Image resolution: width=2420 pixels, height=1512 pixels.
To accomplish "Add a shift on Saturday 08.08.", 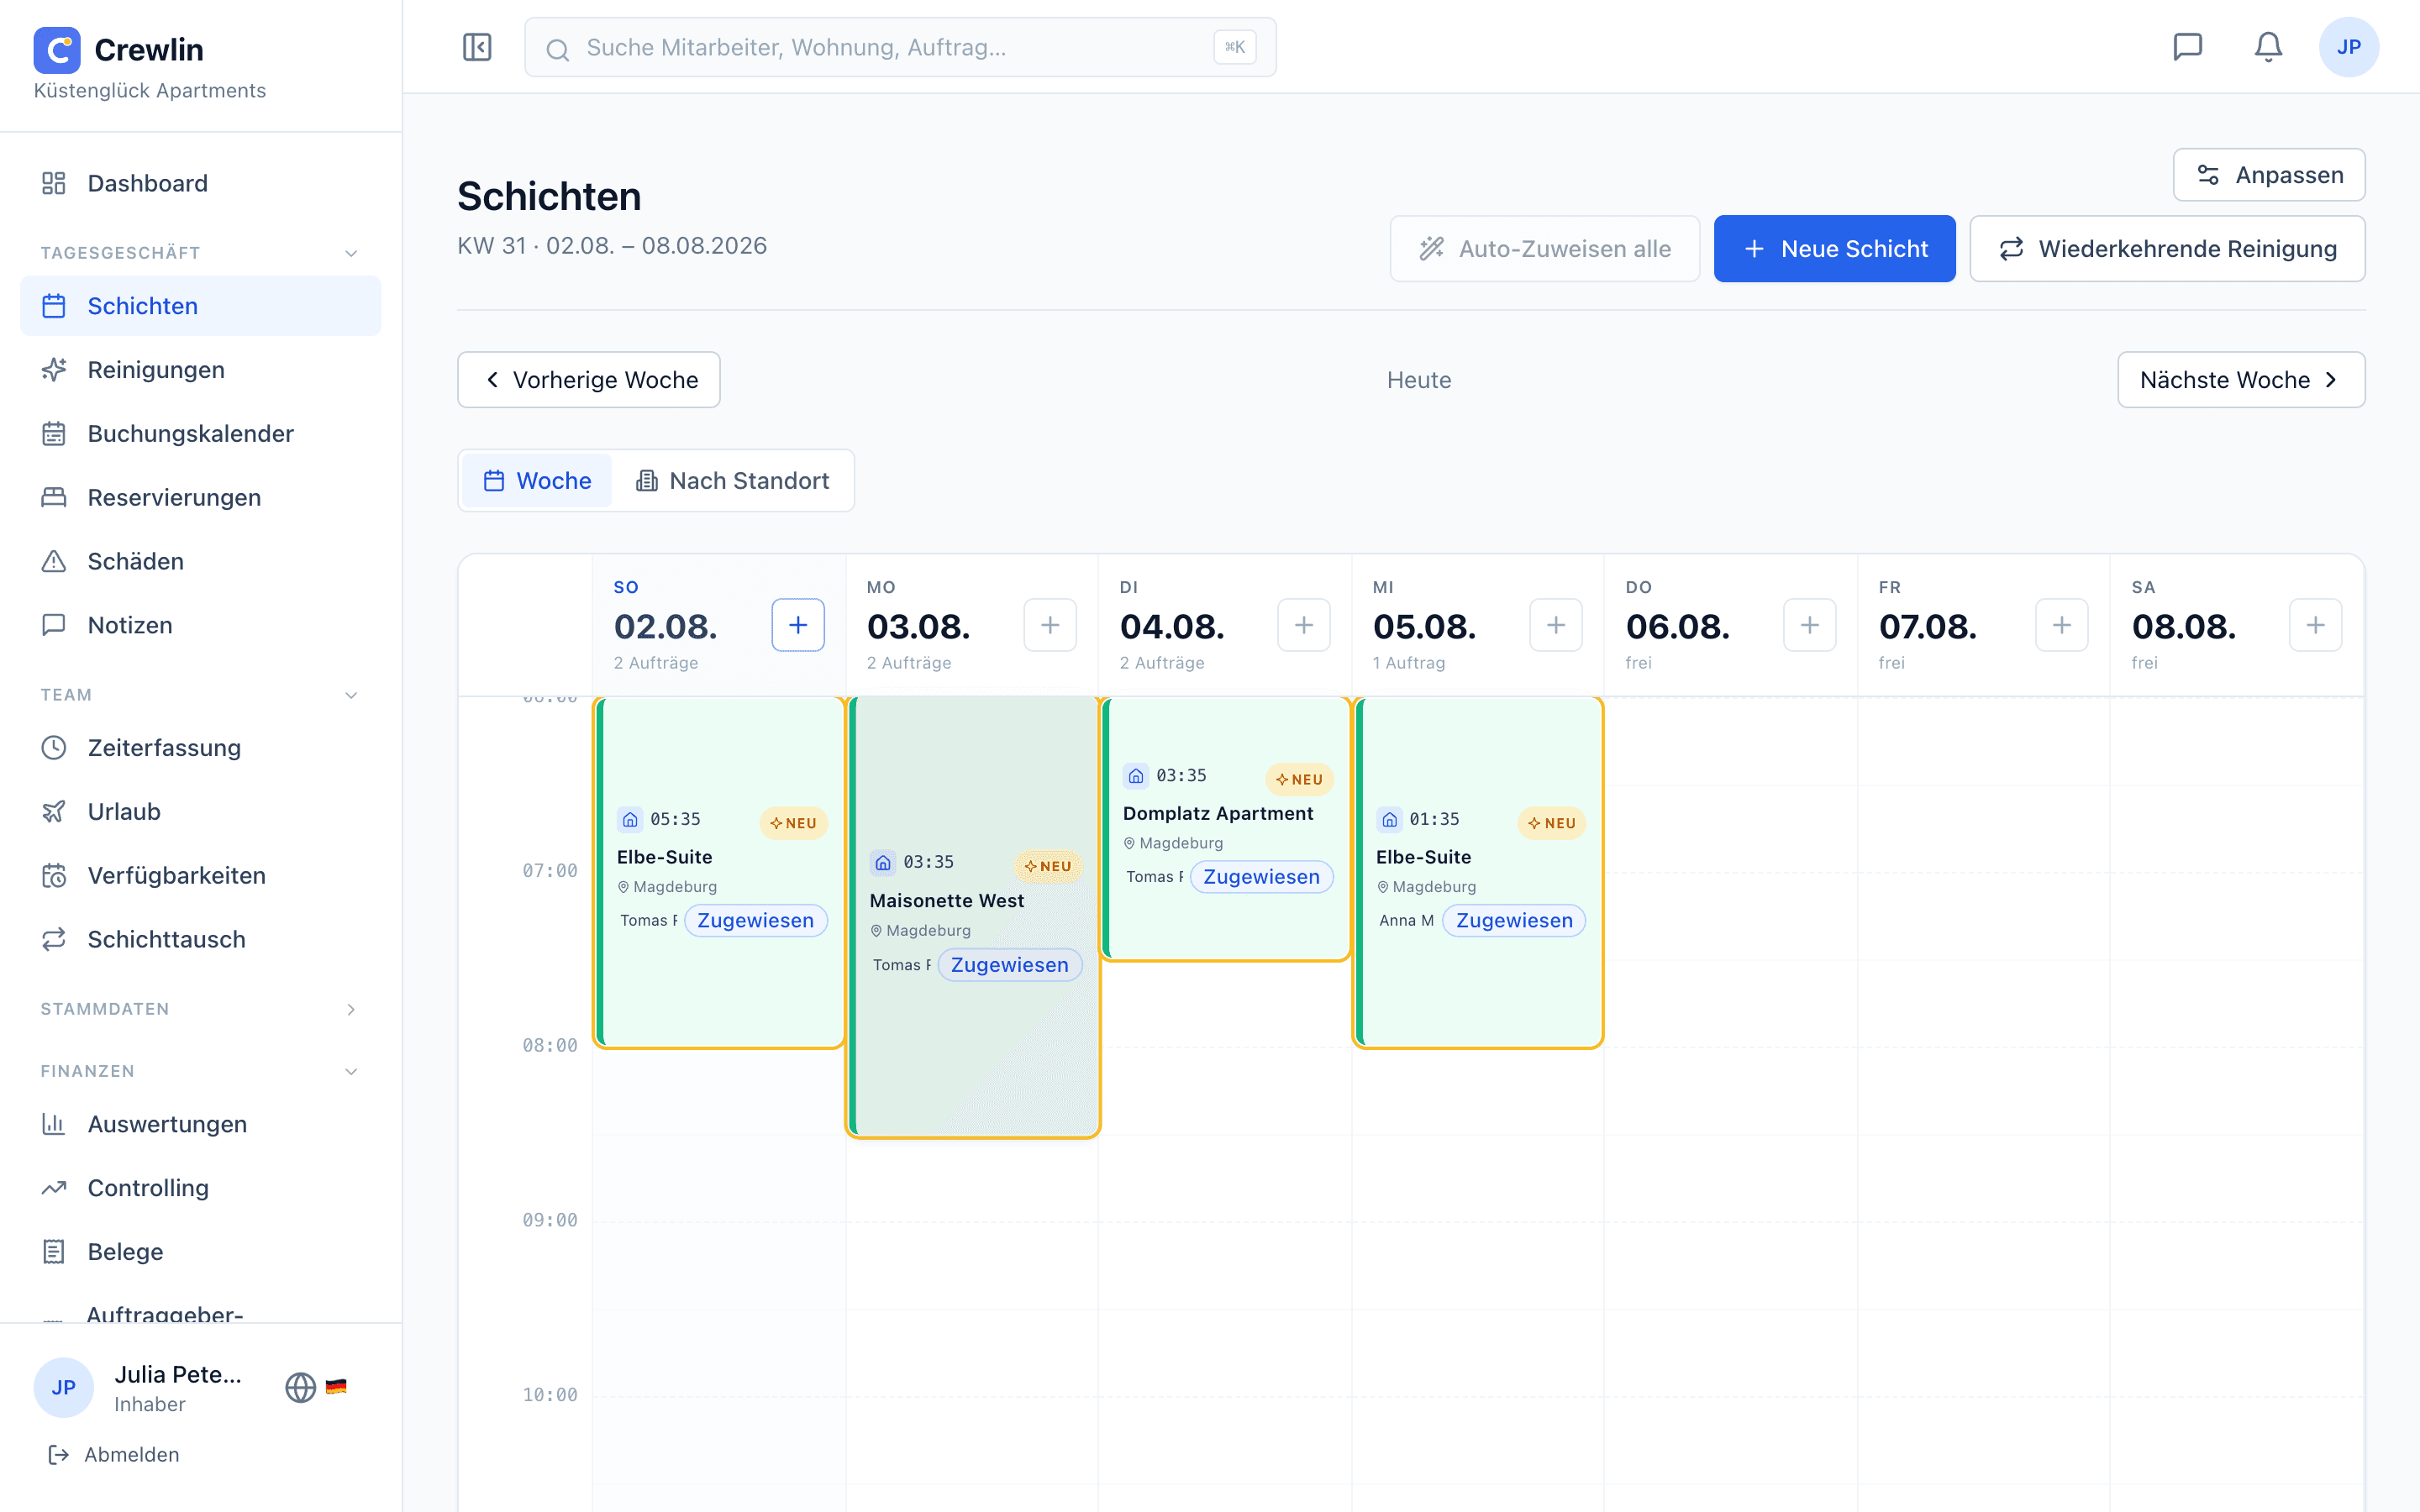I will point(2316,625).
